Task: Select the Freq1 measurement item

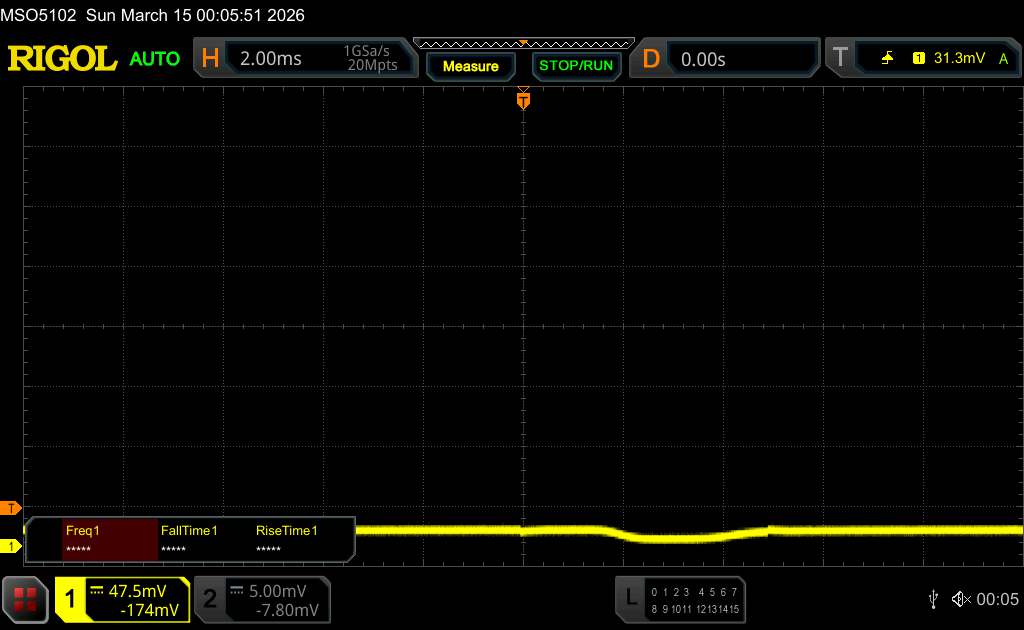Action: [110, 538]
